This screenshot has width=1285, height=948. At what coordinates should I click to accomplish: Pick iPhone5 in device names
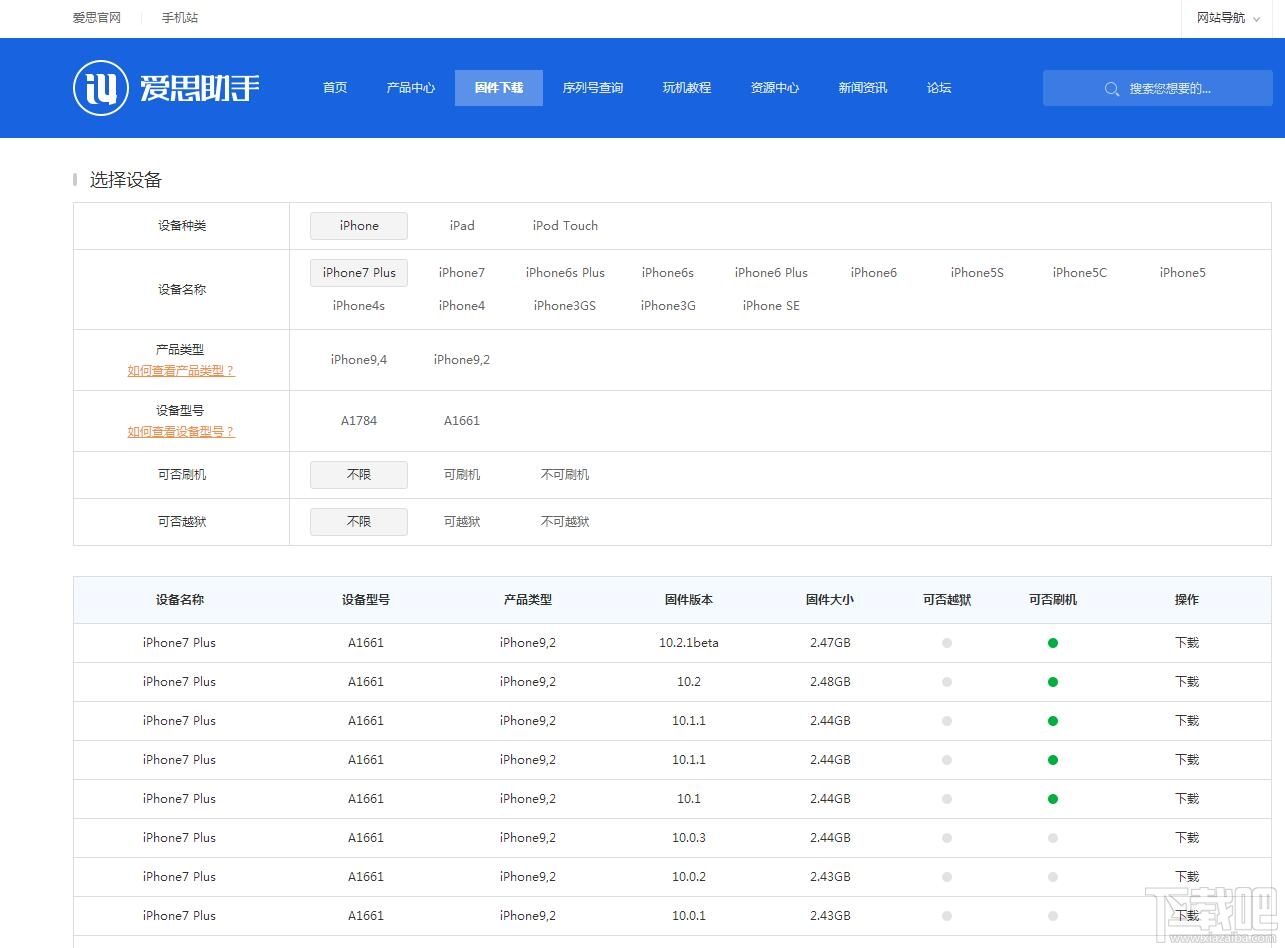click(x=1183, y=273)
